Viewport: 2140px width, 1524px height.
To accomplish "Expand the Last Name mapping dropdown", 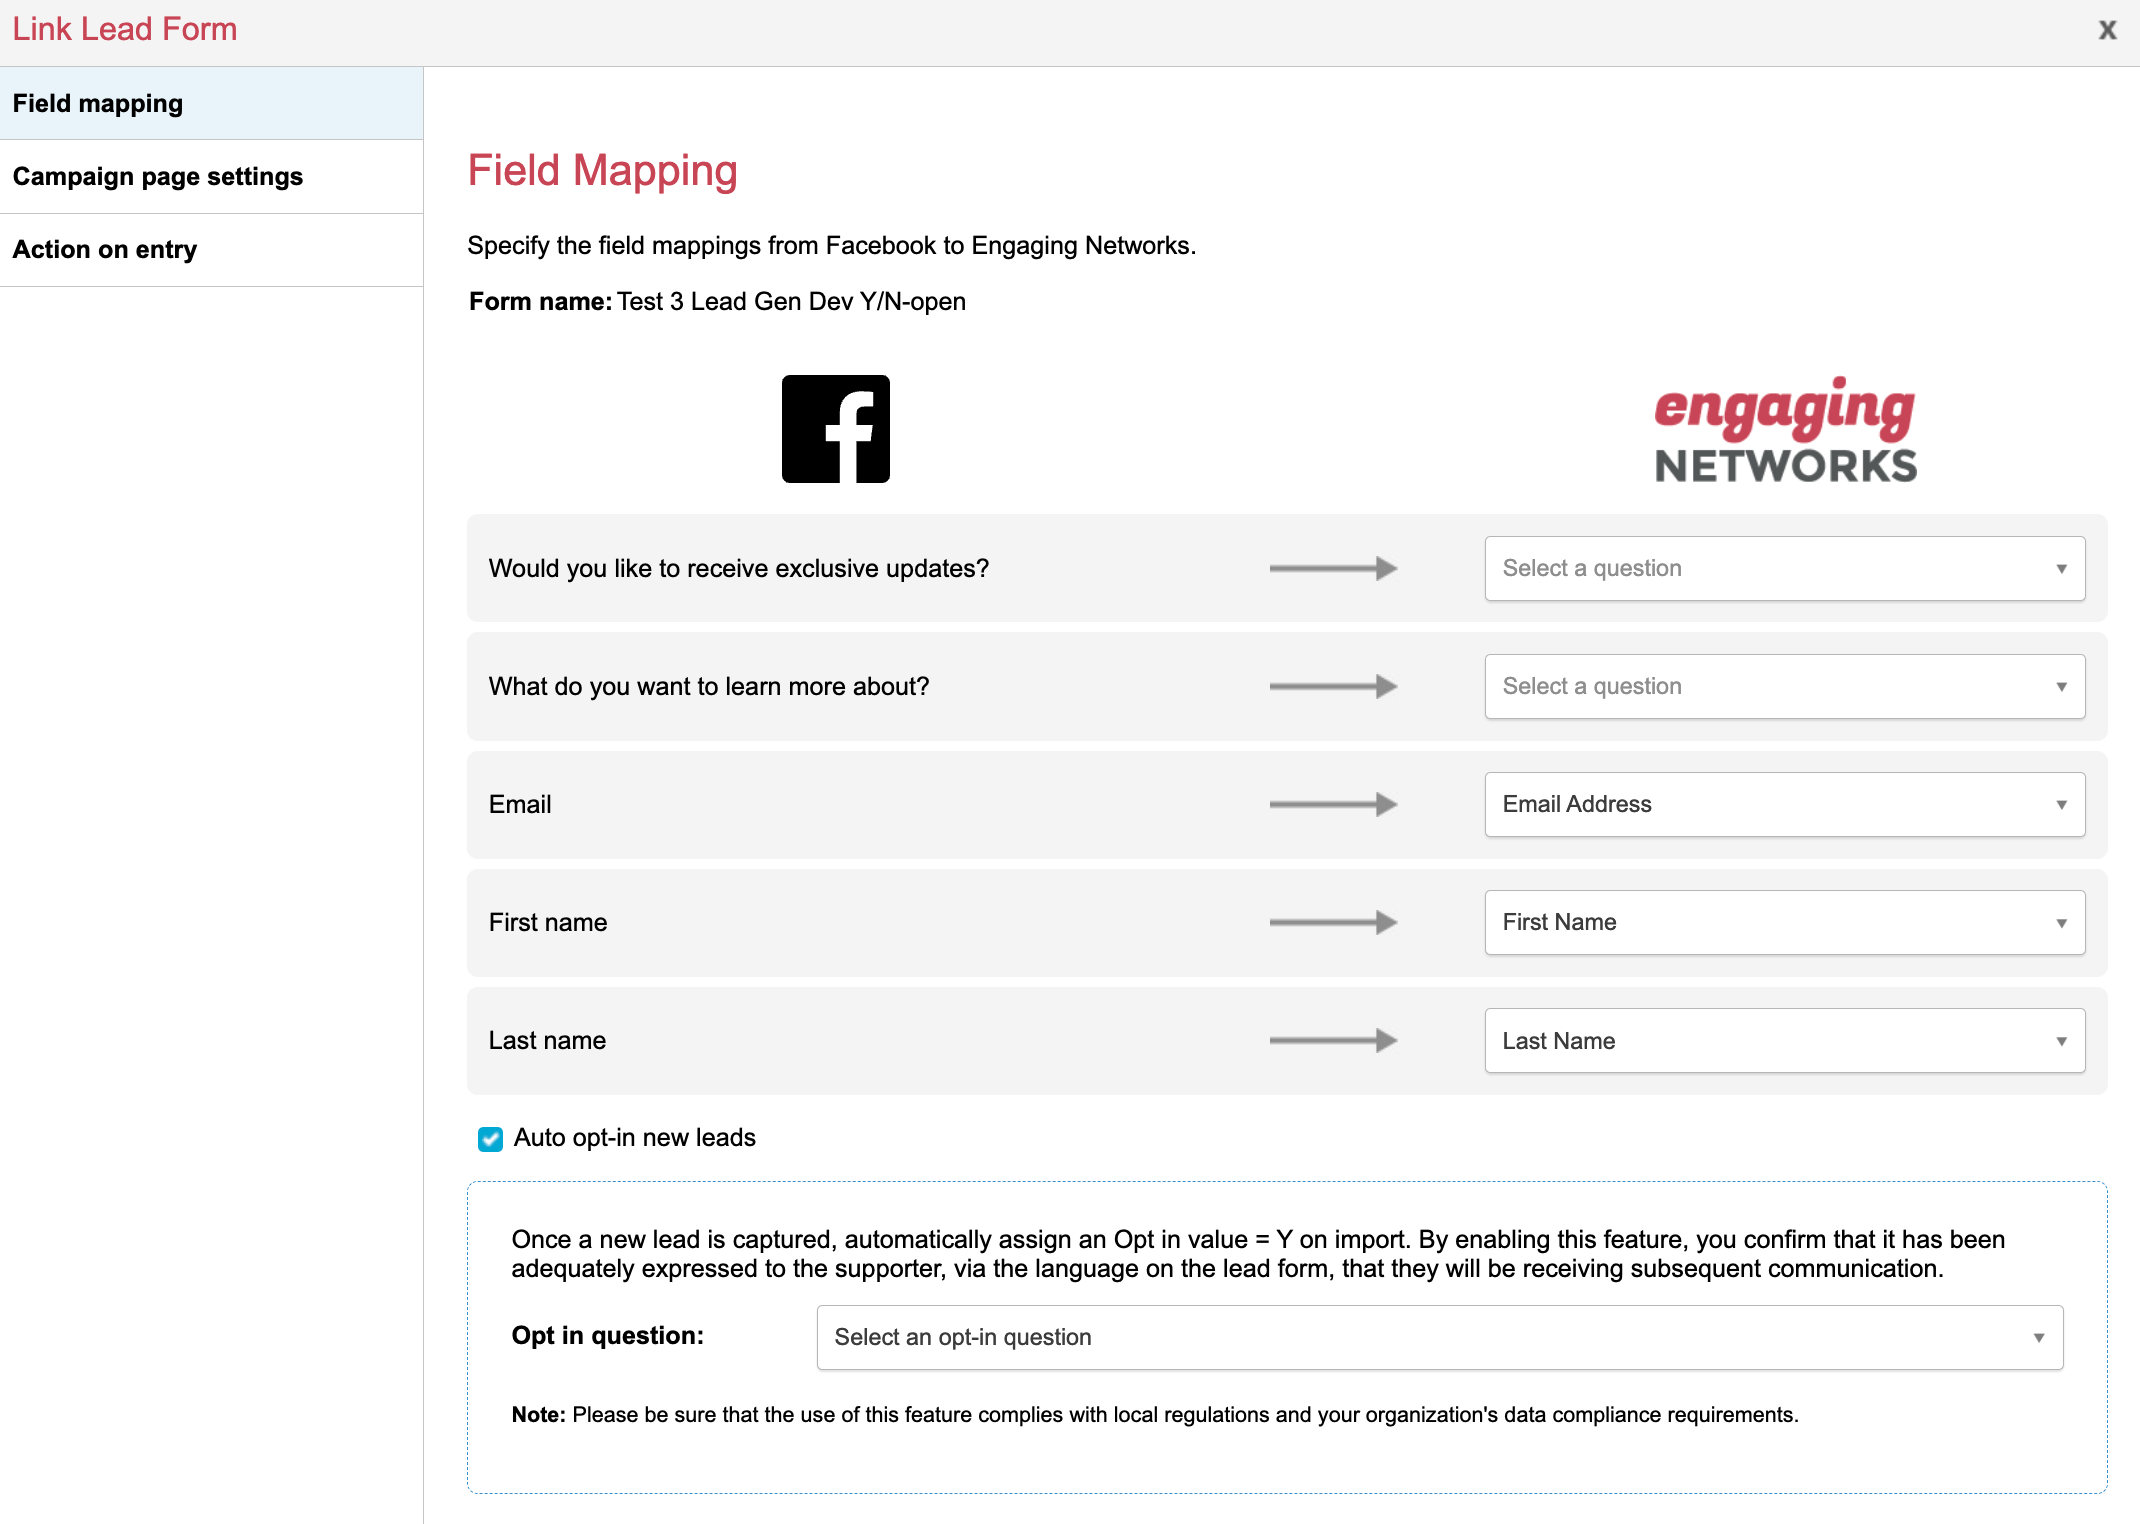I will [1784, 1040].
